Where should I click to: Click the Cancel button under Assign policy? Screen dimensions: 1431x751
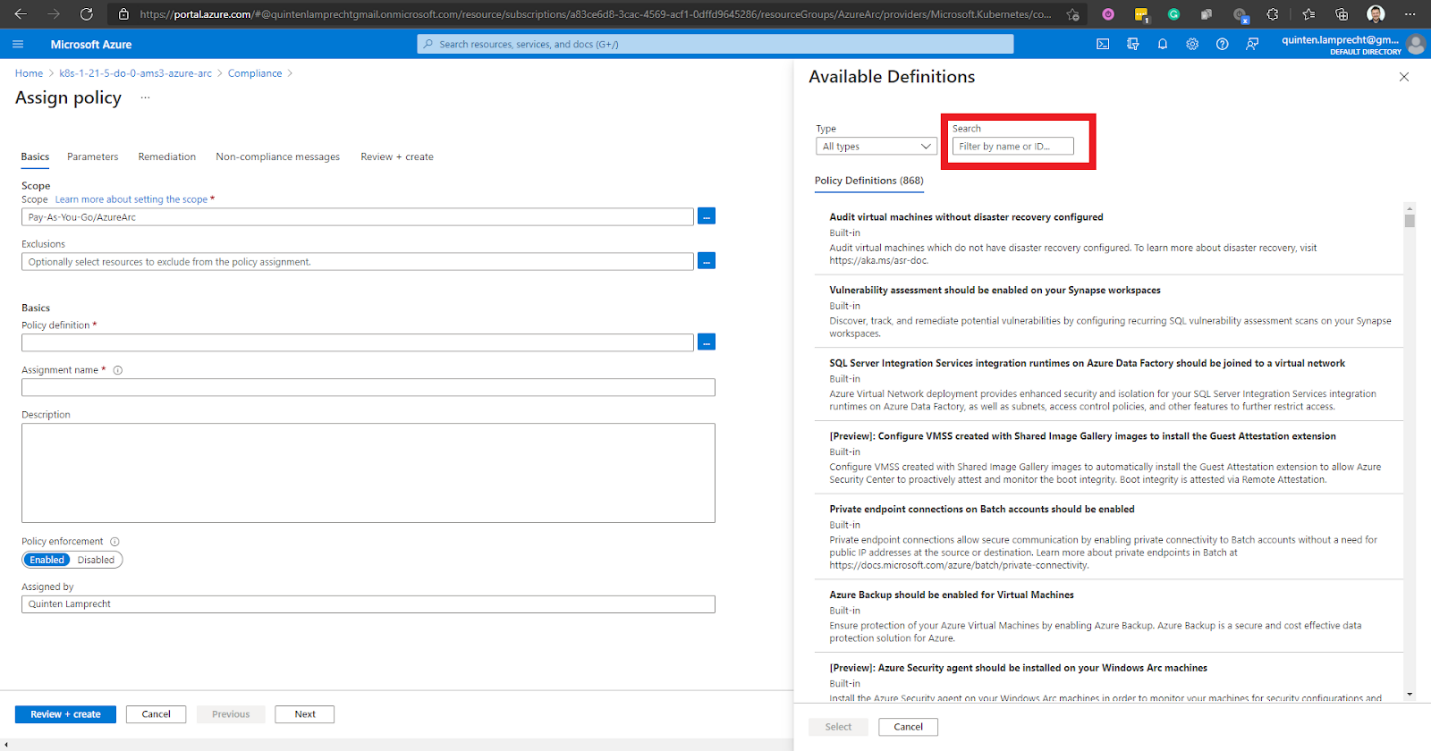156,714
